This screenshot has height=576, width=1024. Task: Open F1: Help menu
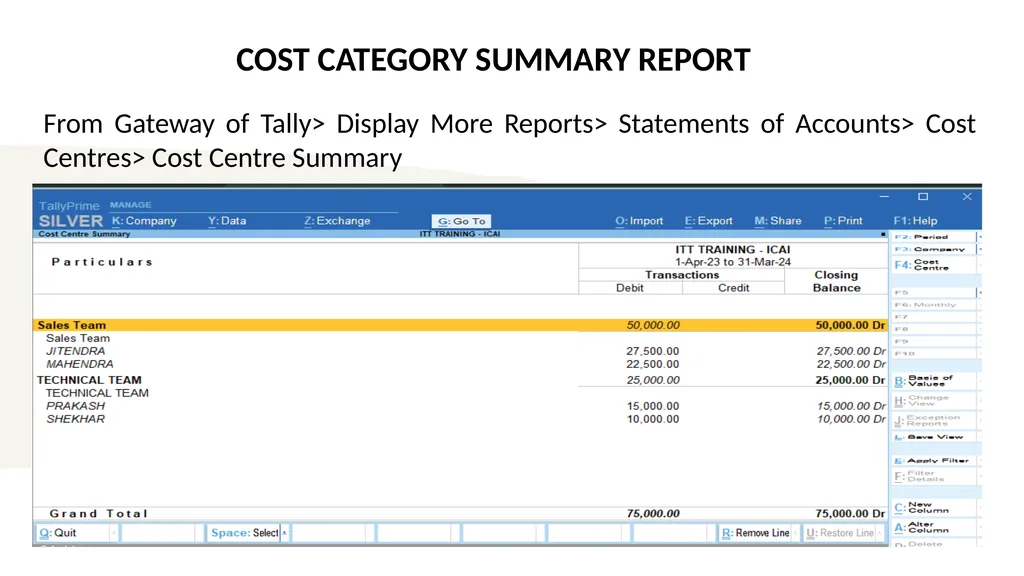(915, 221)
